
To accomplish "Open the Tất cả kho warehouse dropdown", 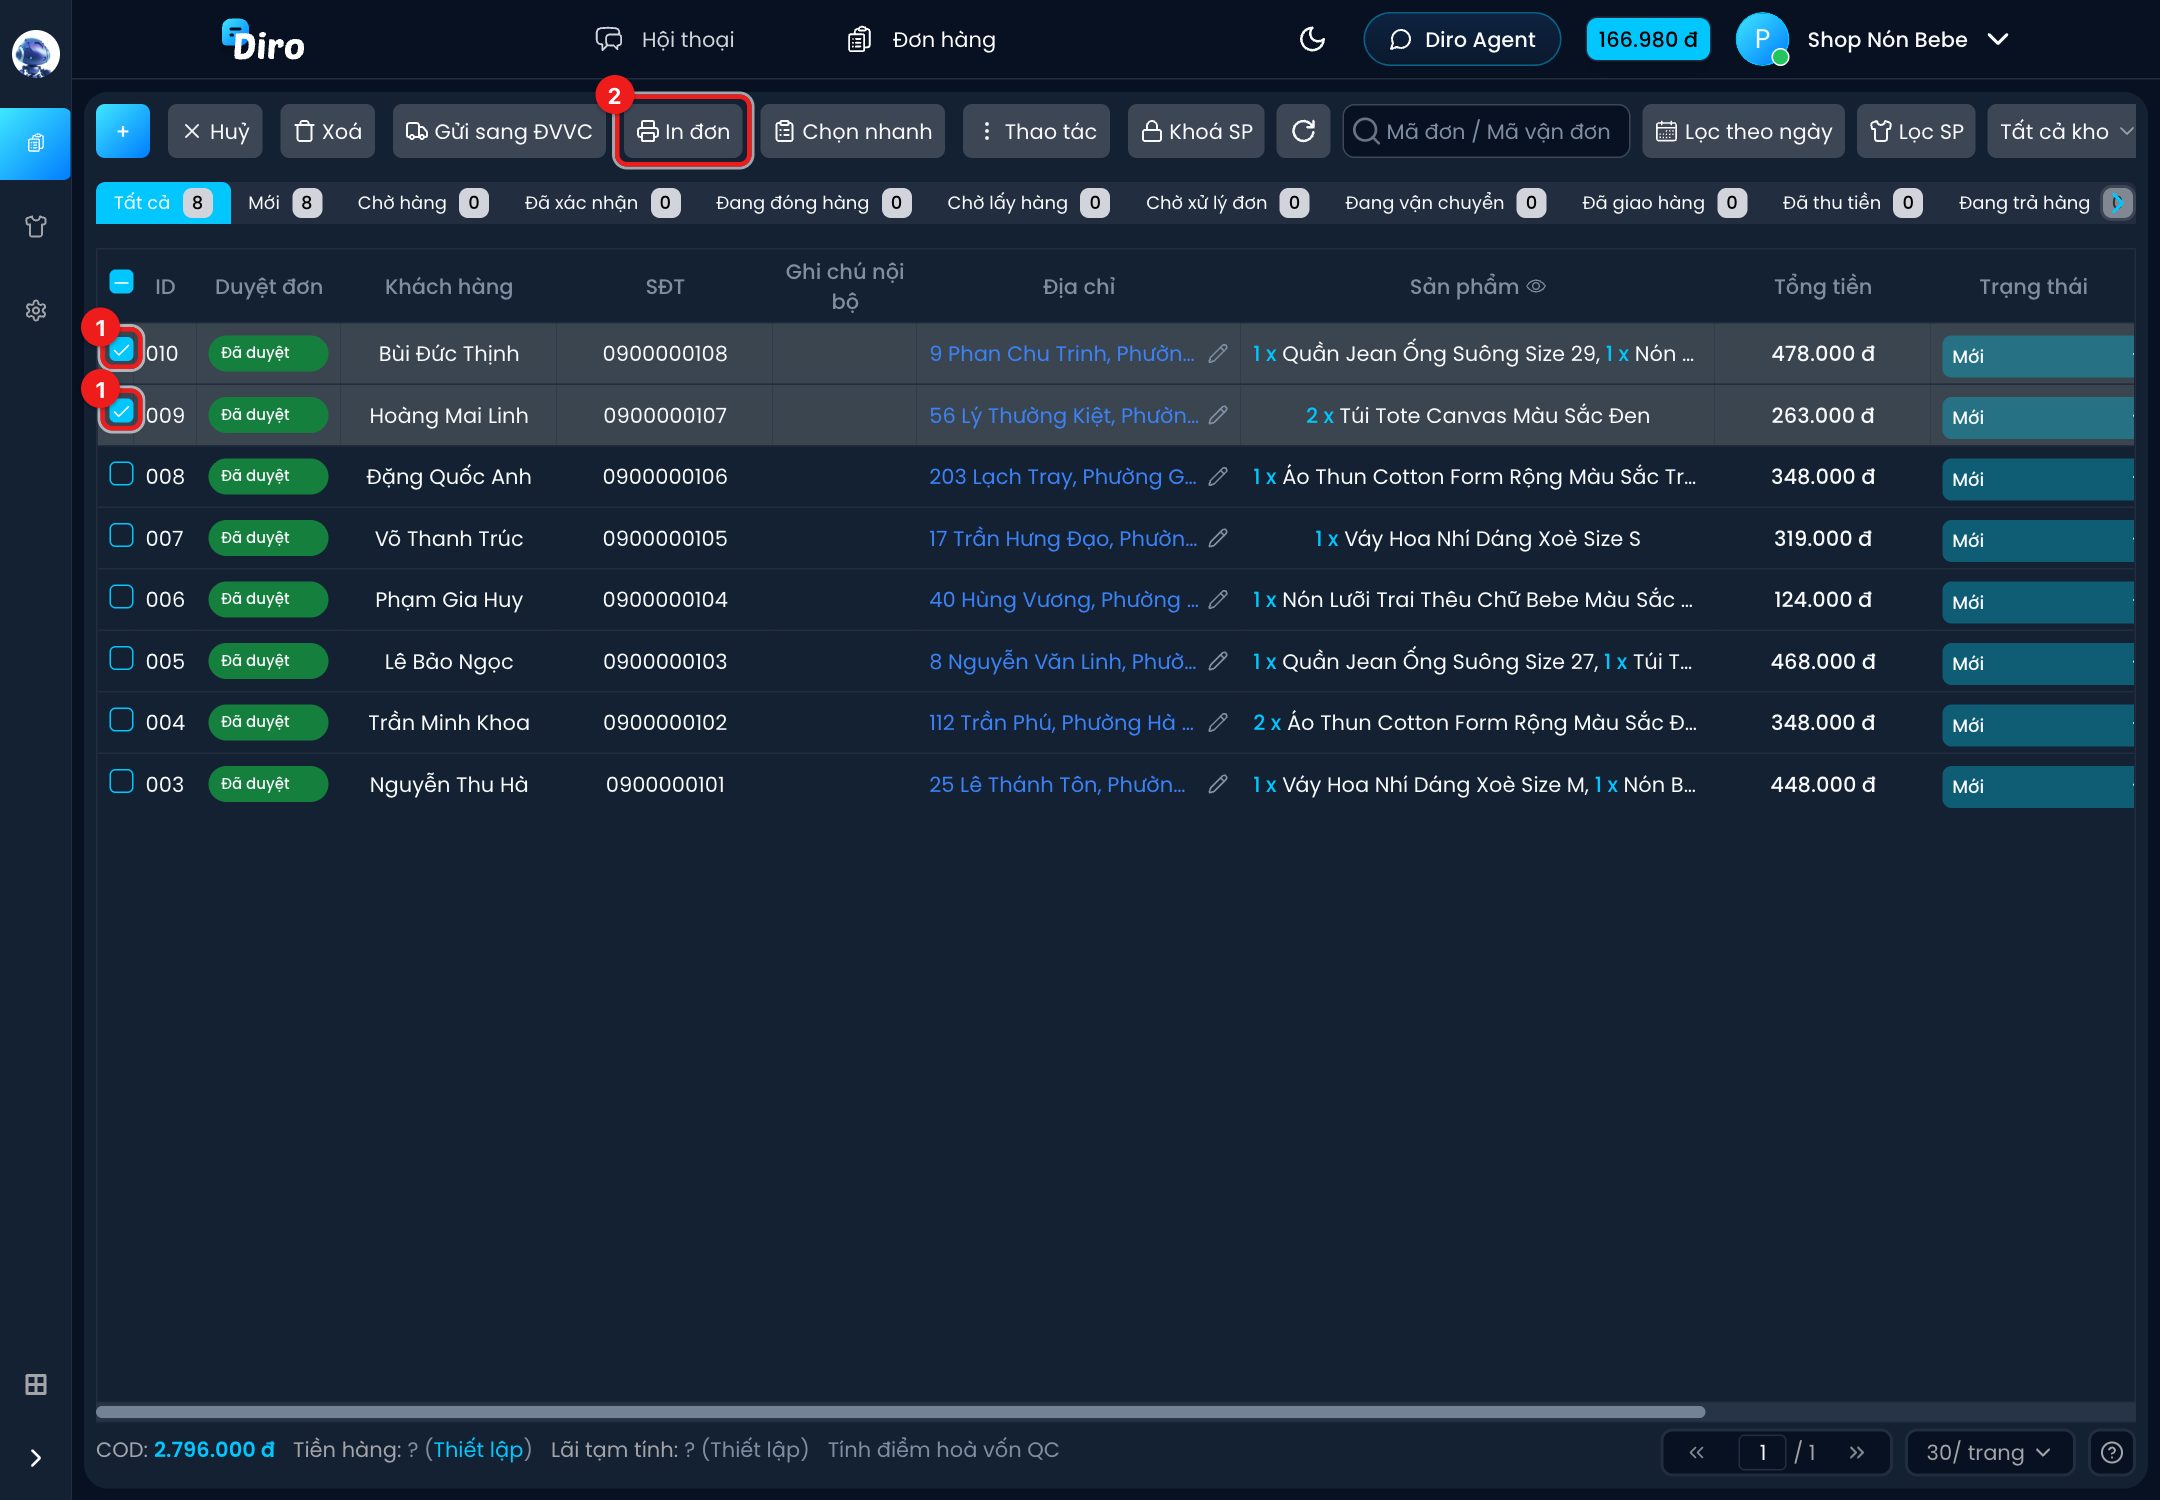I will pyautogui.click(x=2062, y=131).
